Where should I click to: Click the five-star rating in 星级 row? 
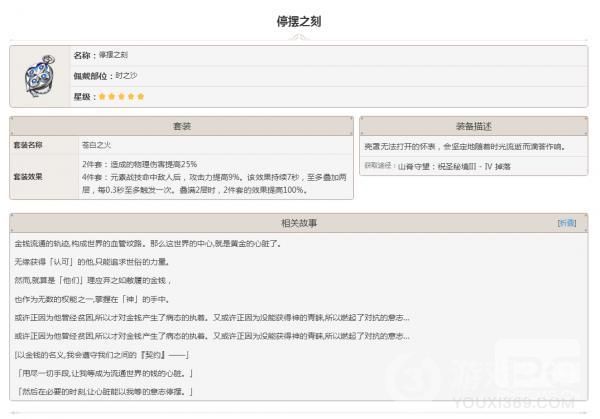pyautogui.click(x=121, y=96)
